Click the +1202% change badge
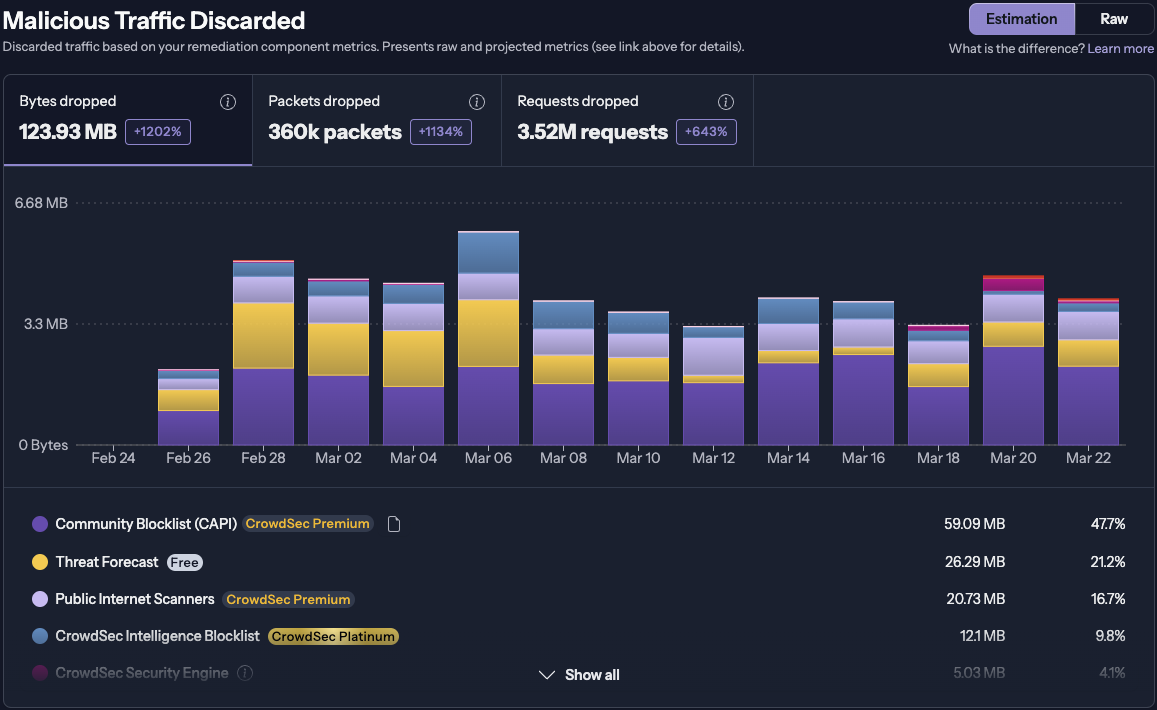Screen dimensions: 1157x710 pyautogui.click(x=158, y=132)
